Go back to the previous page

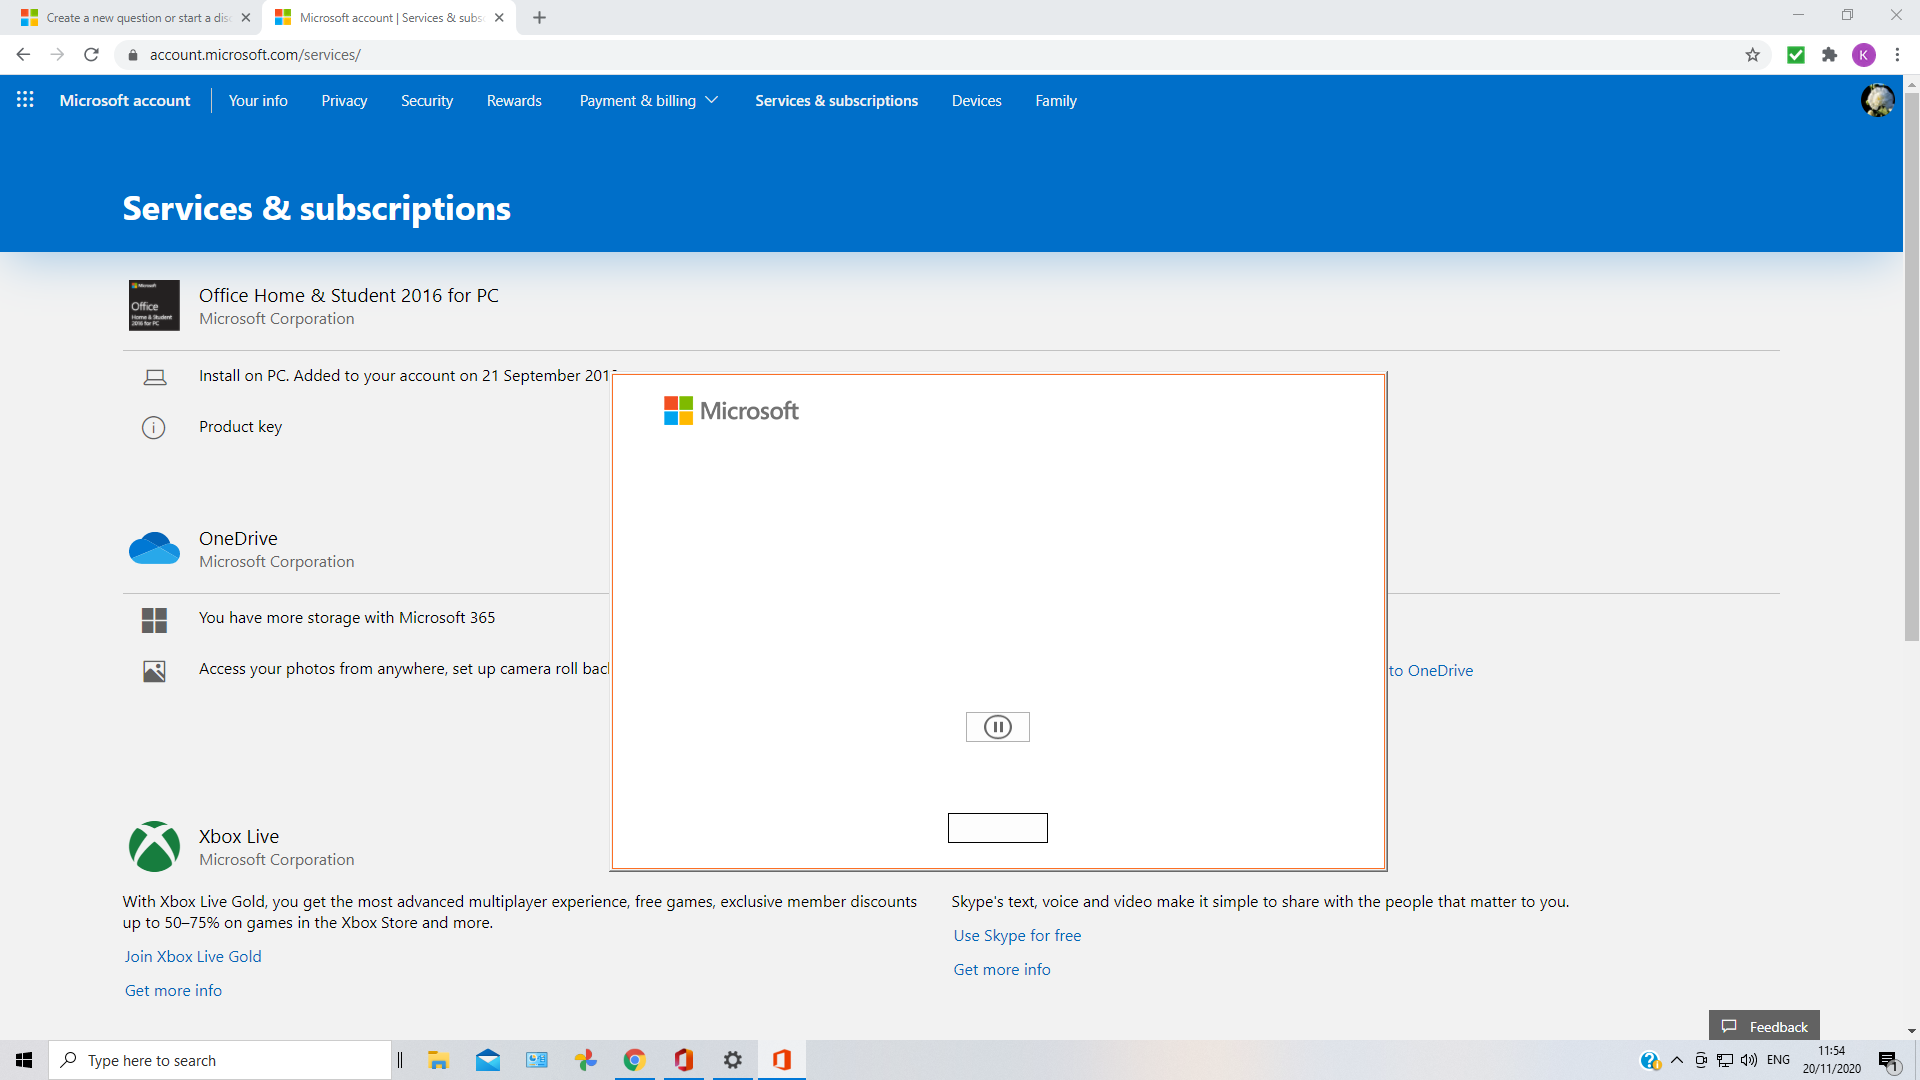pos(23,55)
